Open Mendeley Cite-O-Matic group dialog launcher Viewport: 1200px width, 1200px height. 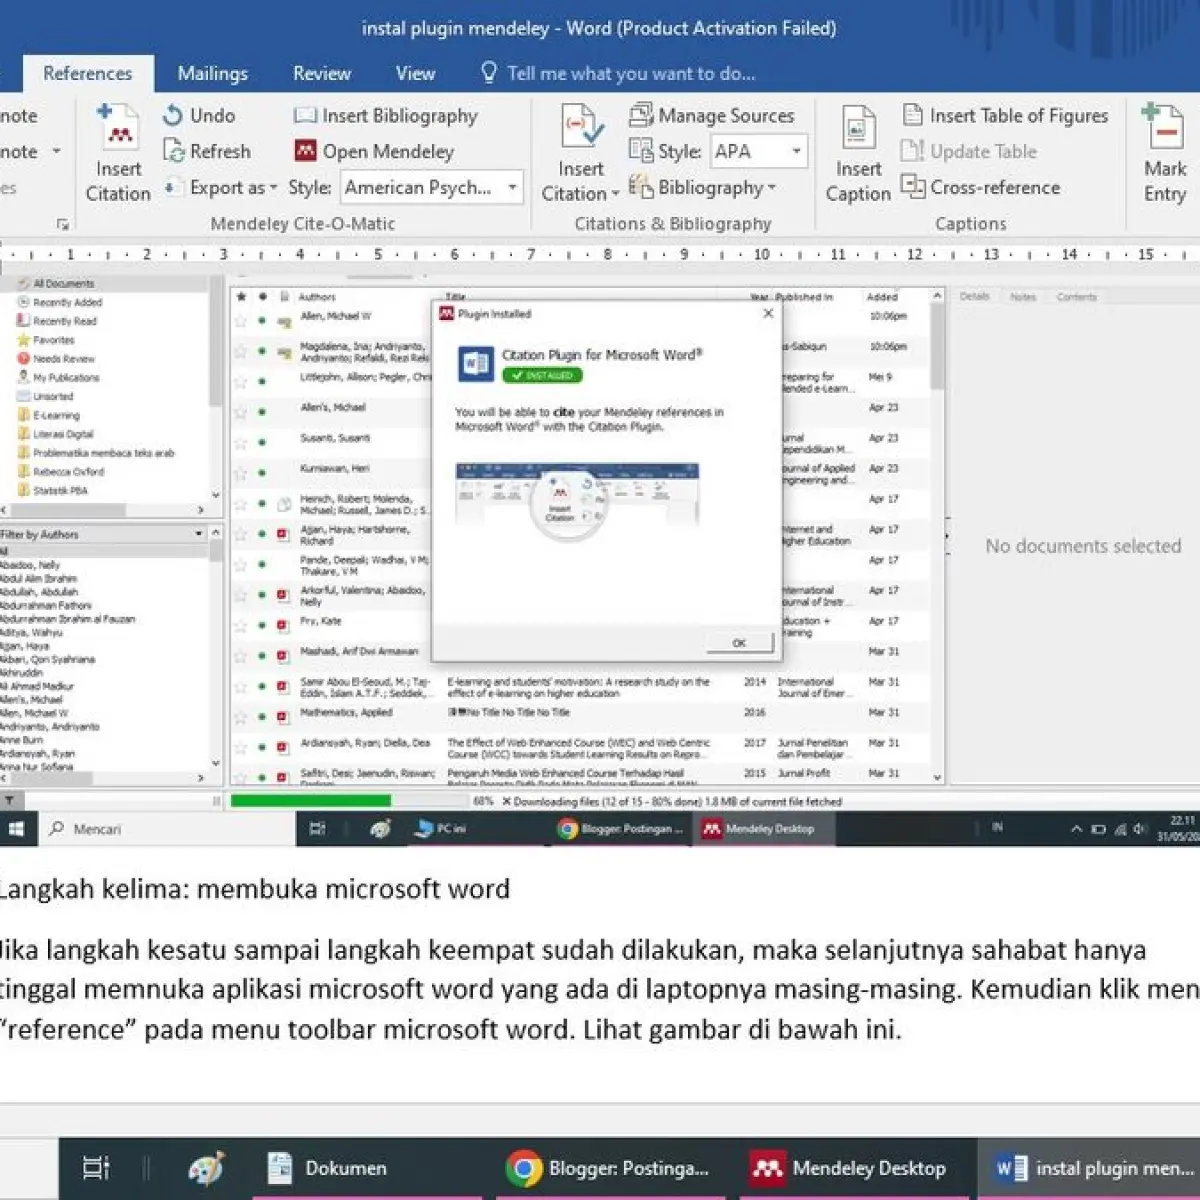(x=62, y=225)
